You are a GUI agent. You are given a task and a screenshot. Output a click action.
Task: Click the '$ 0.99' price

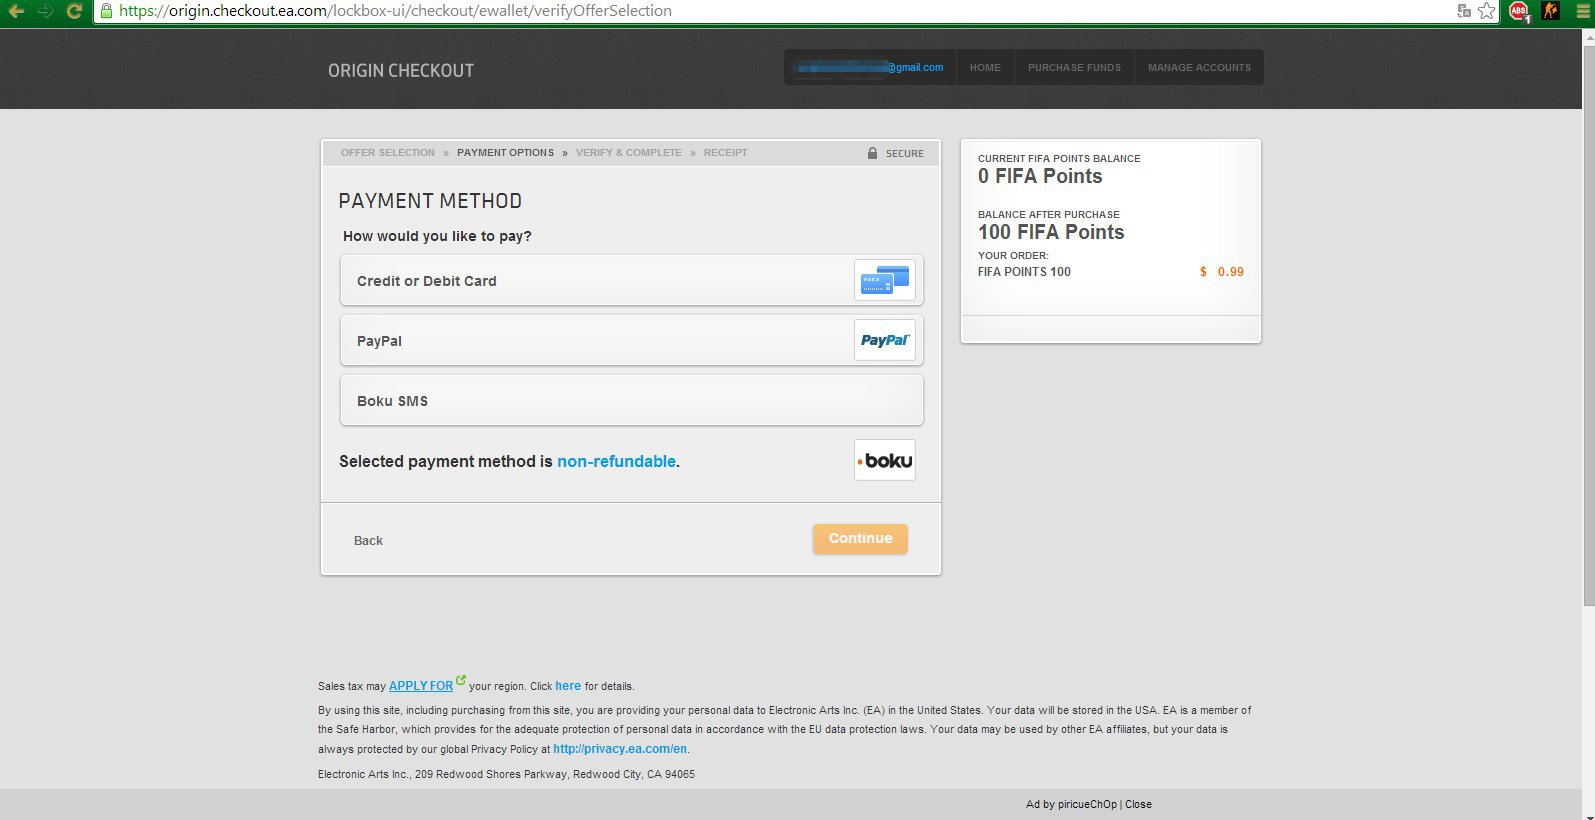coord(1222,272)
